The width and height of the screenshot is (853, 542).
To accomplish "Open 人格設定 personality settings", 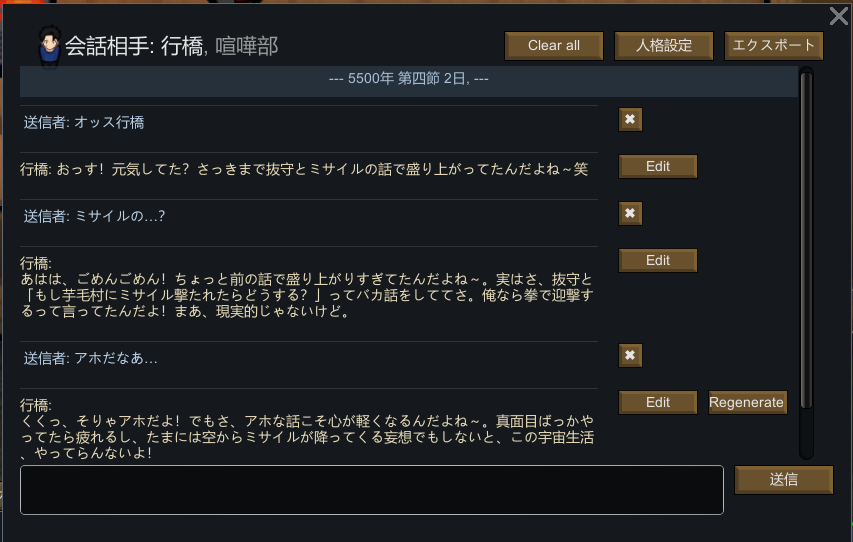I will point(663,46).
